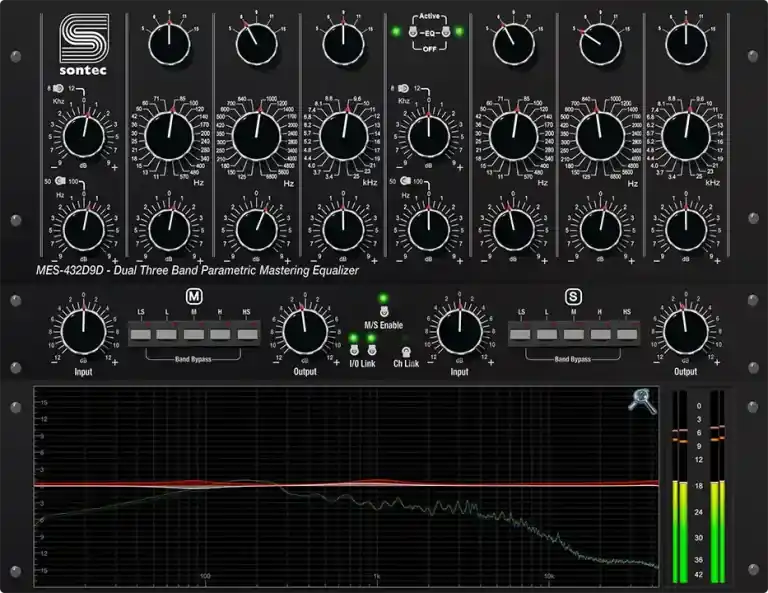The height and width of the screenshot is (593, 768).
Task: Click the right channel high band kHz frequency knob
Action: [x=686, y=137]
